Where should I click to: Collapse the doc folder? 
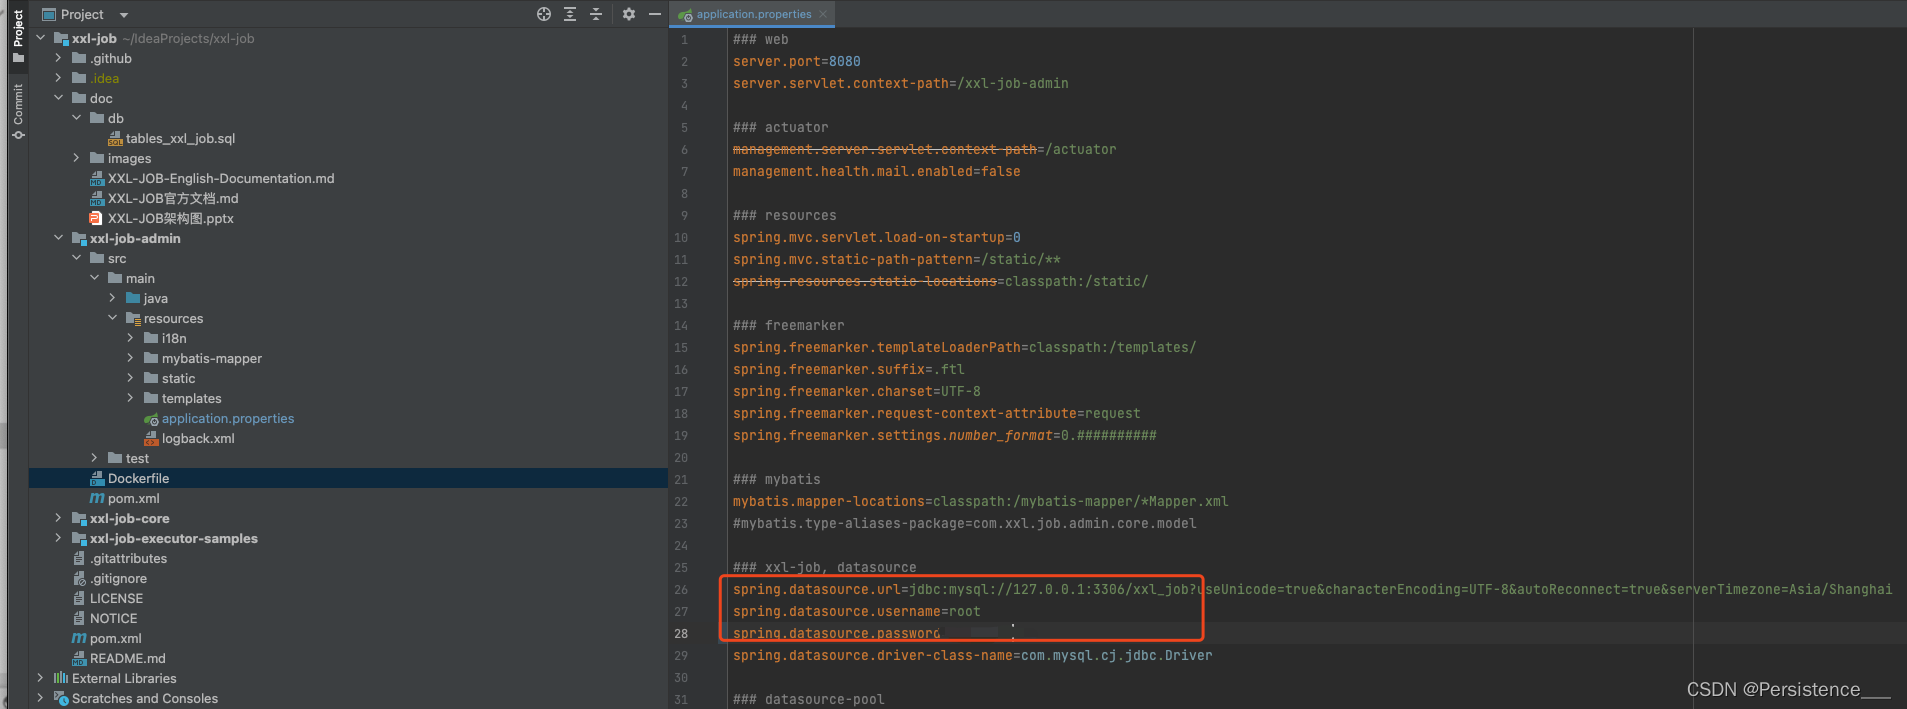(59, 98)
